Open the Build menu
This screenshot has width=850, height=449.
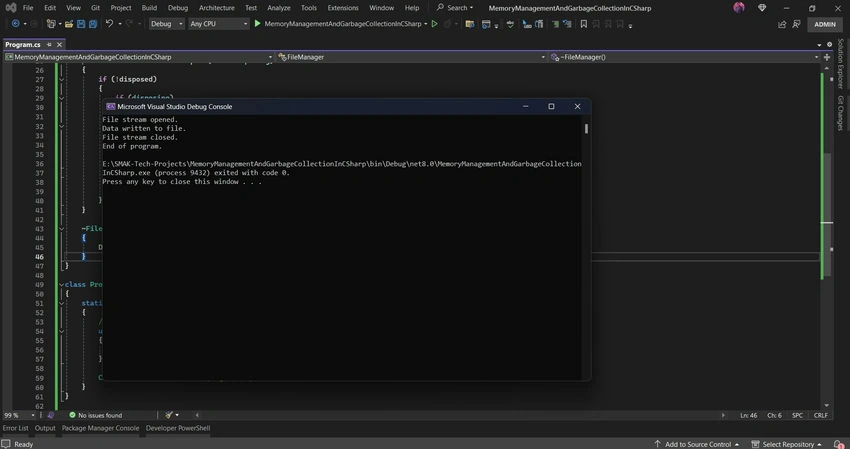[x=149, y=8]
